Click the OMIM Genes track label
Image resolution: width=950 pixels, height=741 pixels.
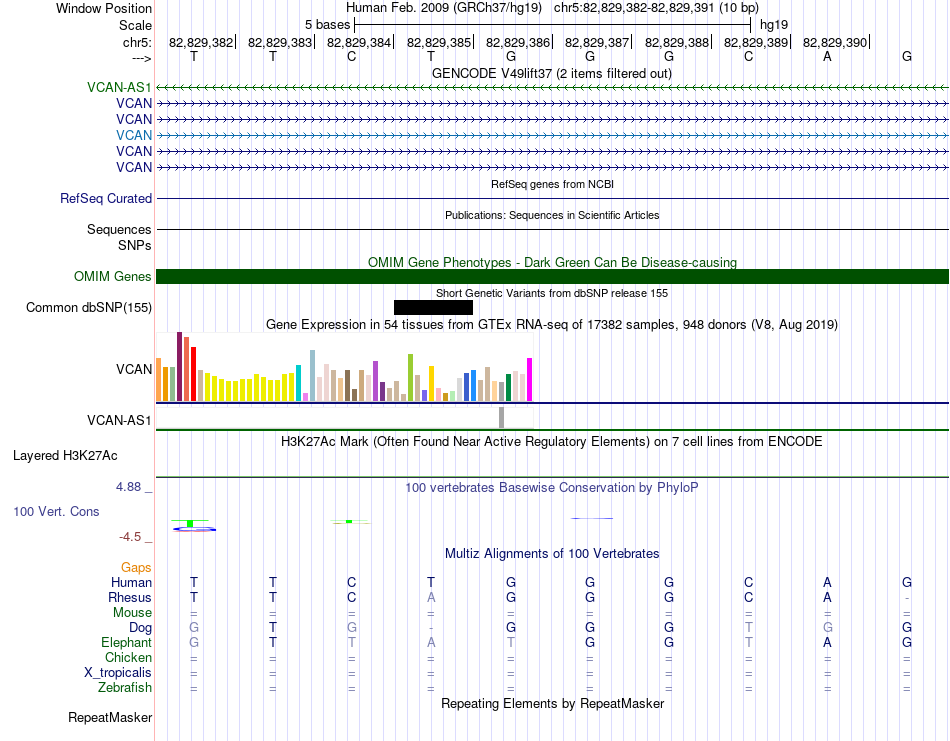113,276
